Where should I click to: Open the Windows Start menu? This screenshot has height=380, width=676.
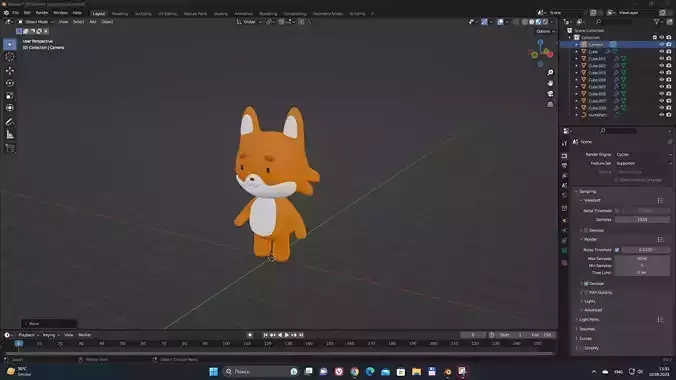point(213,371)
